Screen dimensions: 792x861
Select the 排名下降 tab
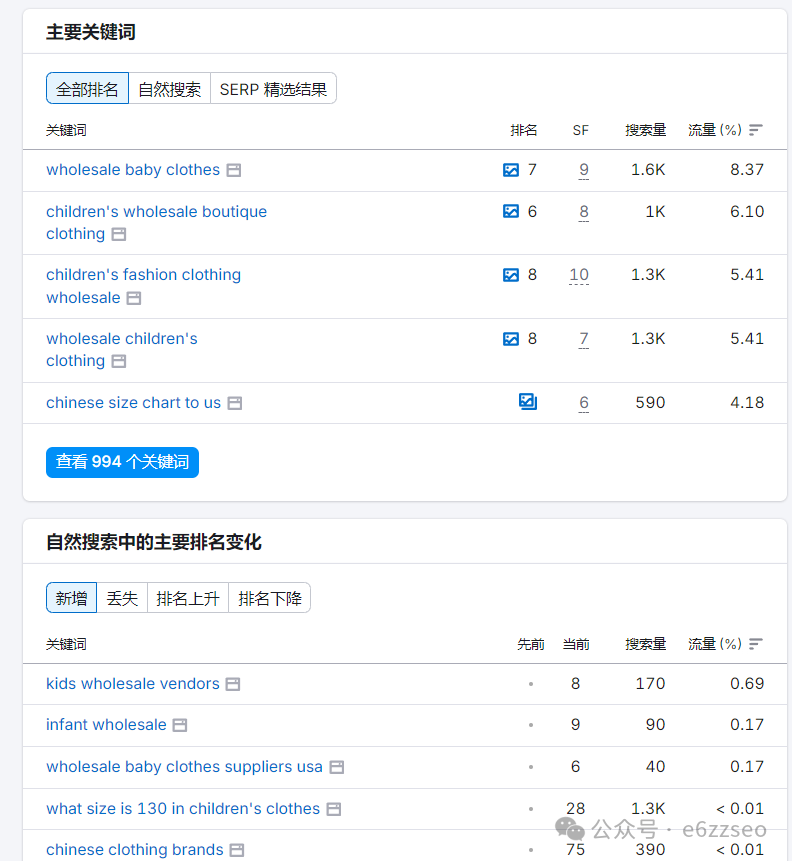tap(270, 598)
